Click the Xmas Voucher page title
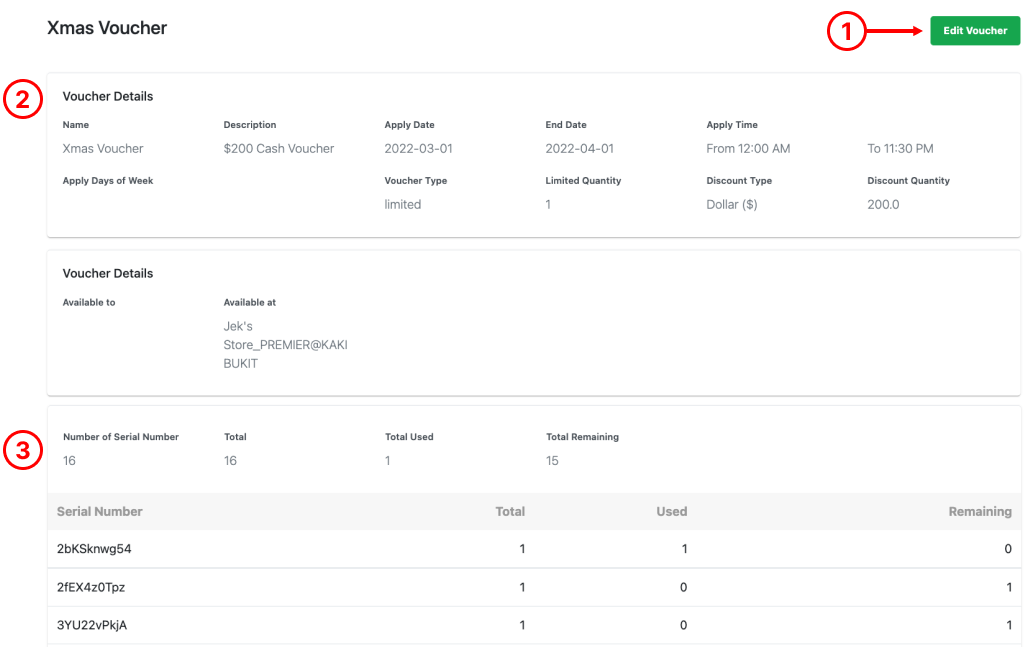1030x654 pixels. coord(107,28)
